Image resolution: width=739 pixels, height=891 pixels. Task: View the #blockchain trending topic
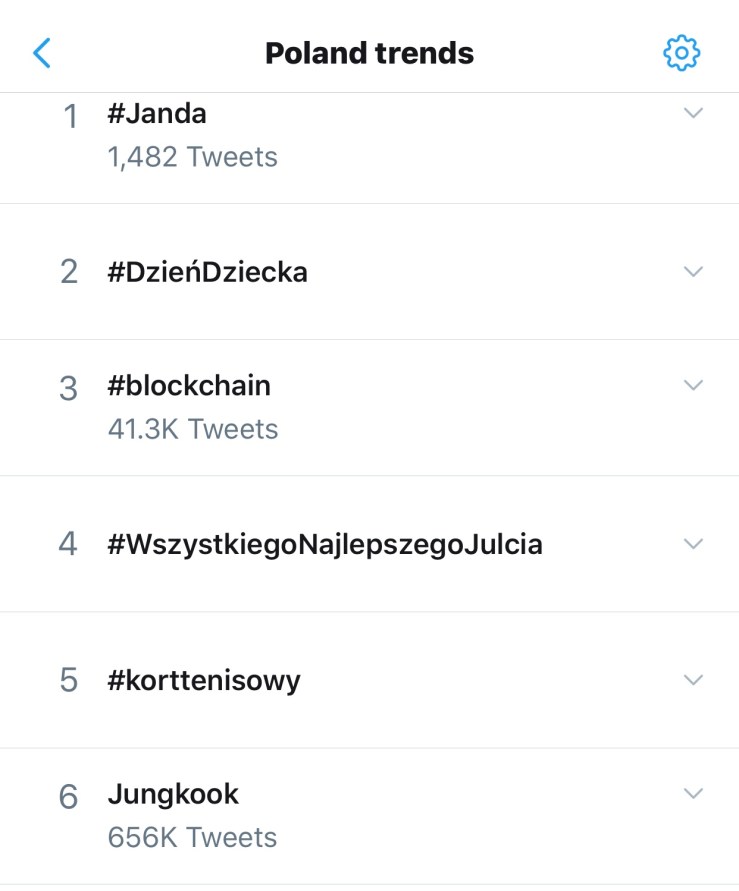189,386
